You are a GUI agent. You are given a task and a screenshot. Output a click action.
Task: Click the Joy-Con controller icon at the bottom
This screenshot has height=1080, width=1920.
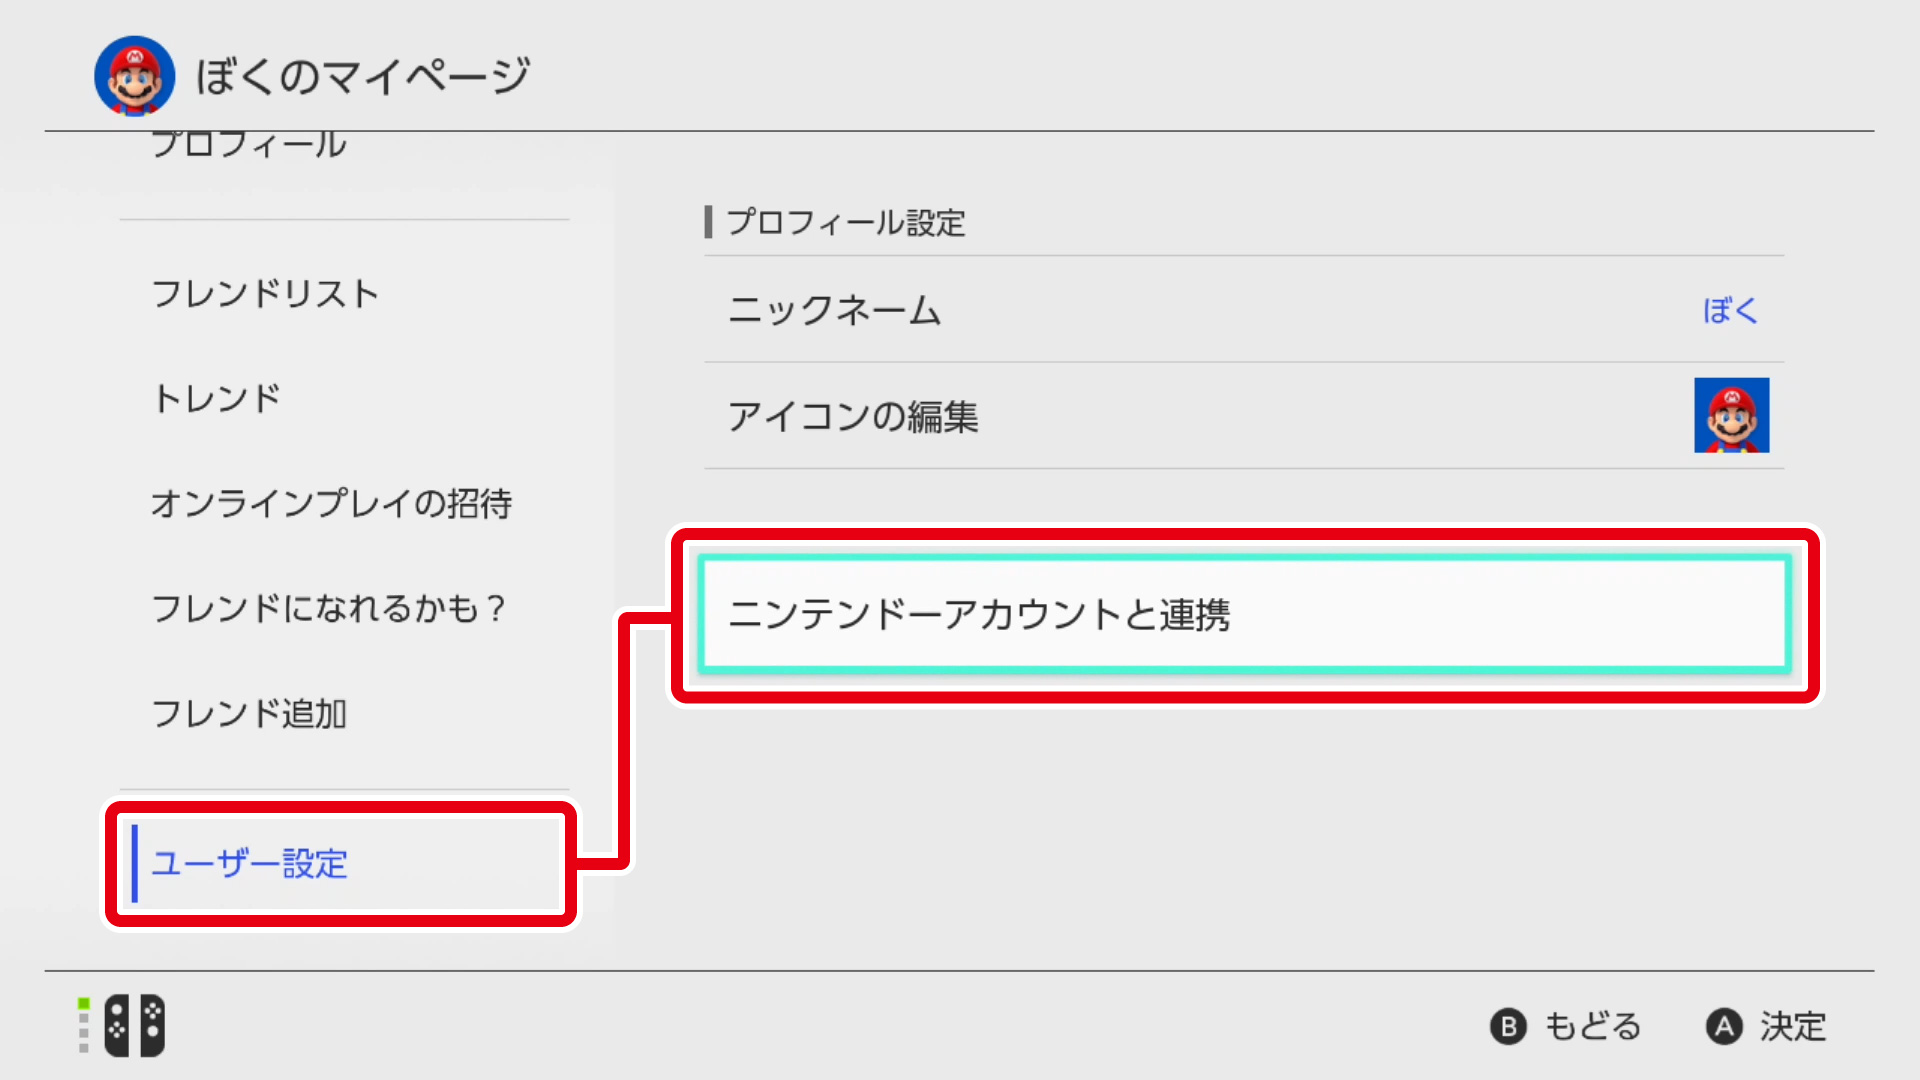tap(135, 1026)
